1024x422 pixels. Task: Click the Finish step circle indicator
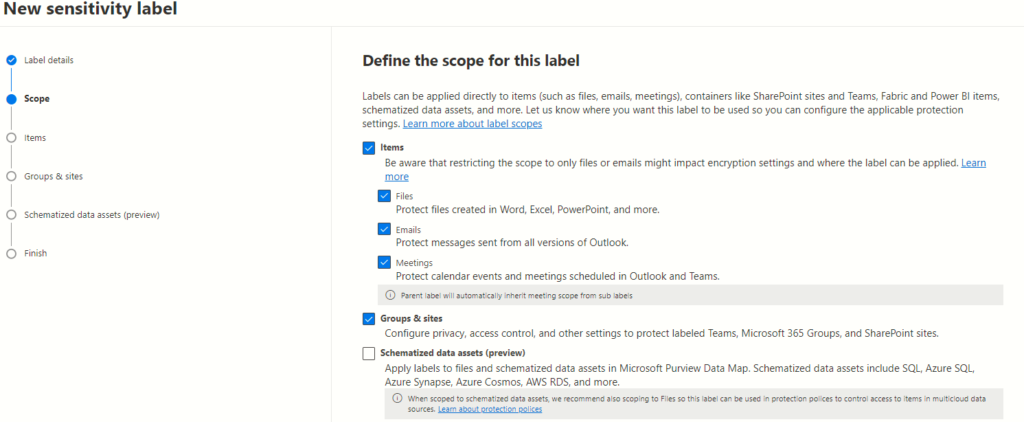point(11,254)
